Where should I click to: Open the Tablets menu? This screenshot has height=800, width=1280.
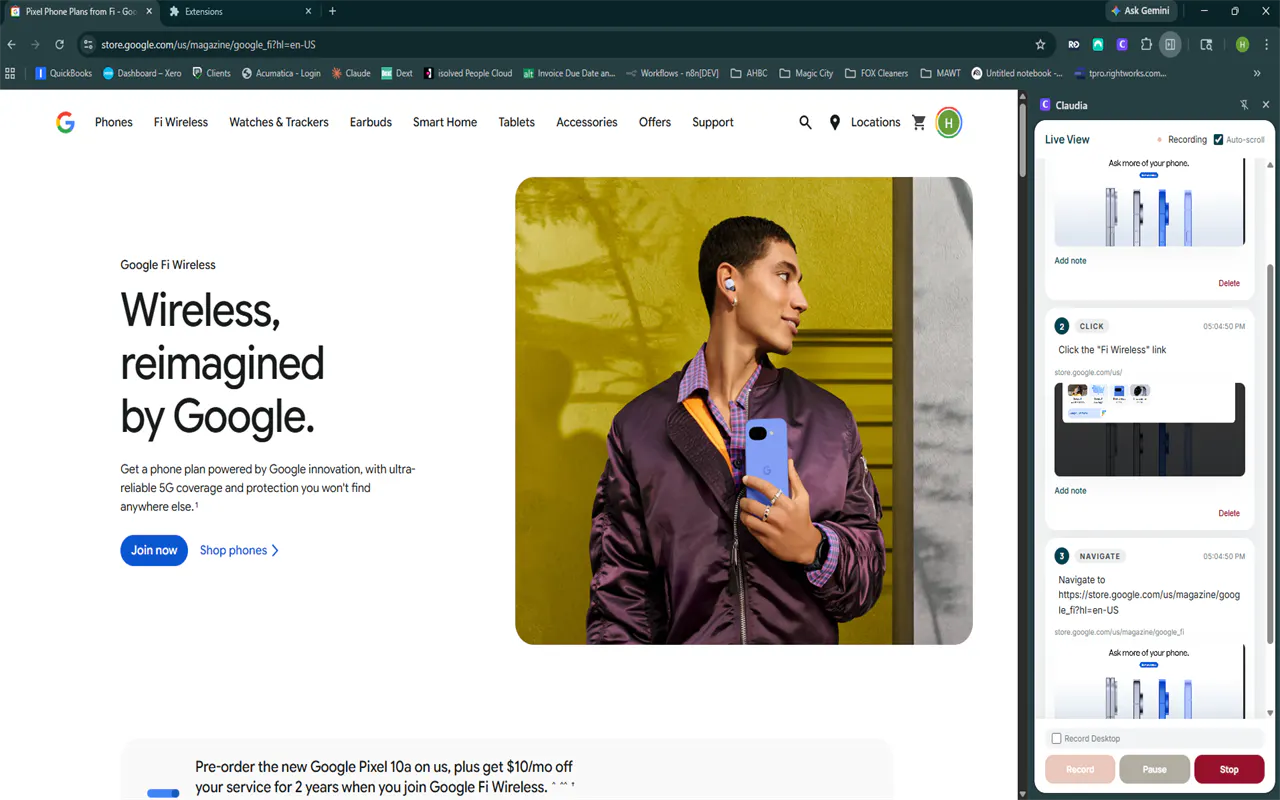coord(517,122)
